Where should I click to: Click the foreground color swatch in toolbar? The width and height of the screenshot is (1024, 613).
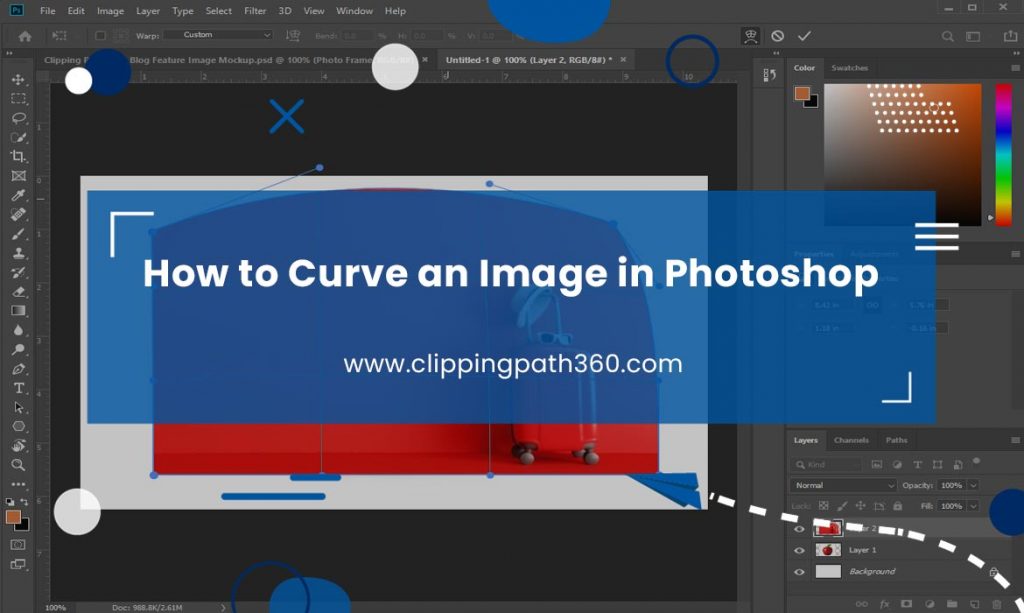pyautogui.click(x=12, y=517)
